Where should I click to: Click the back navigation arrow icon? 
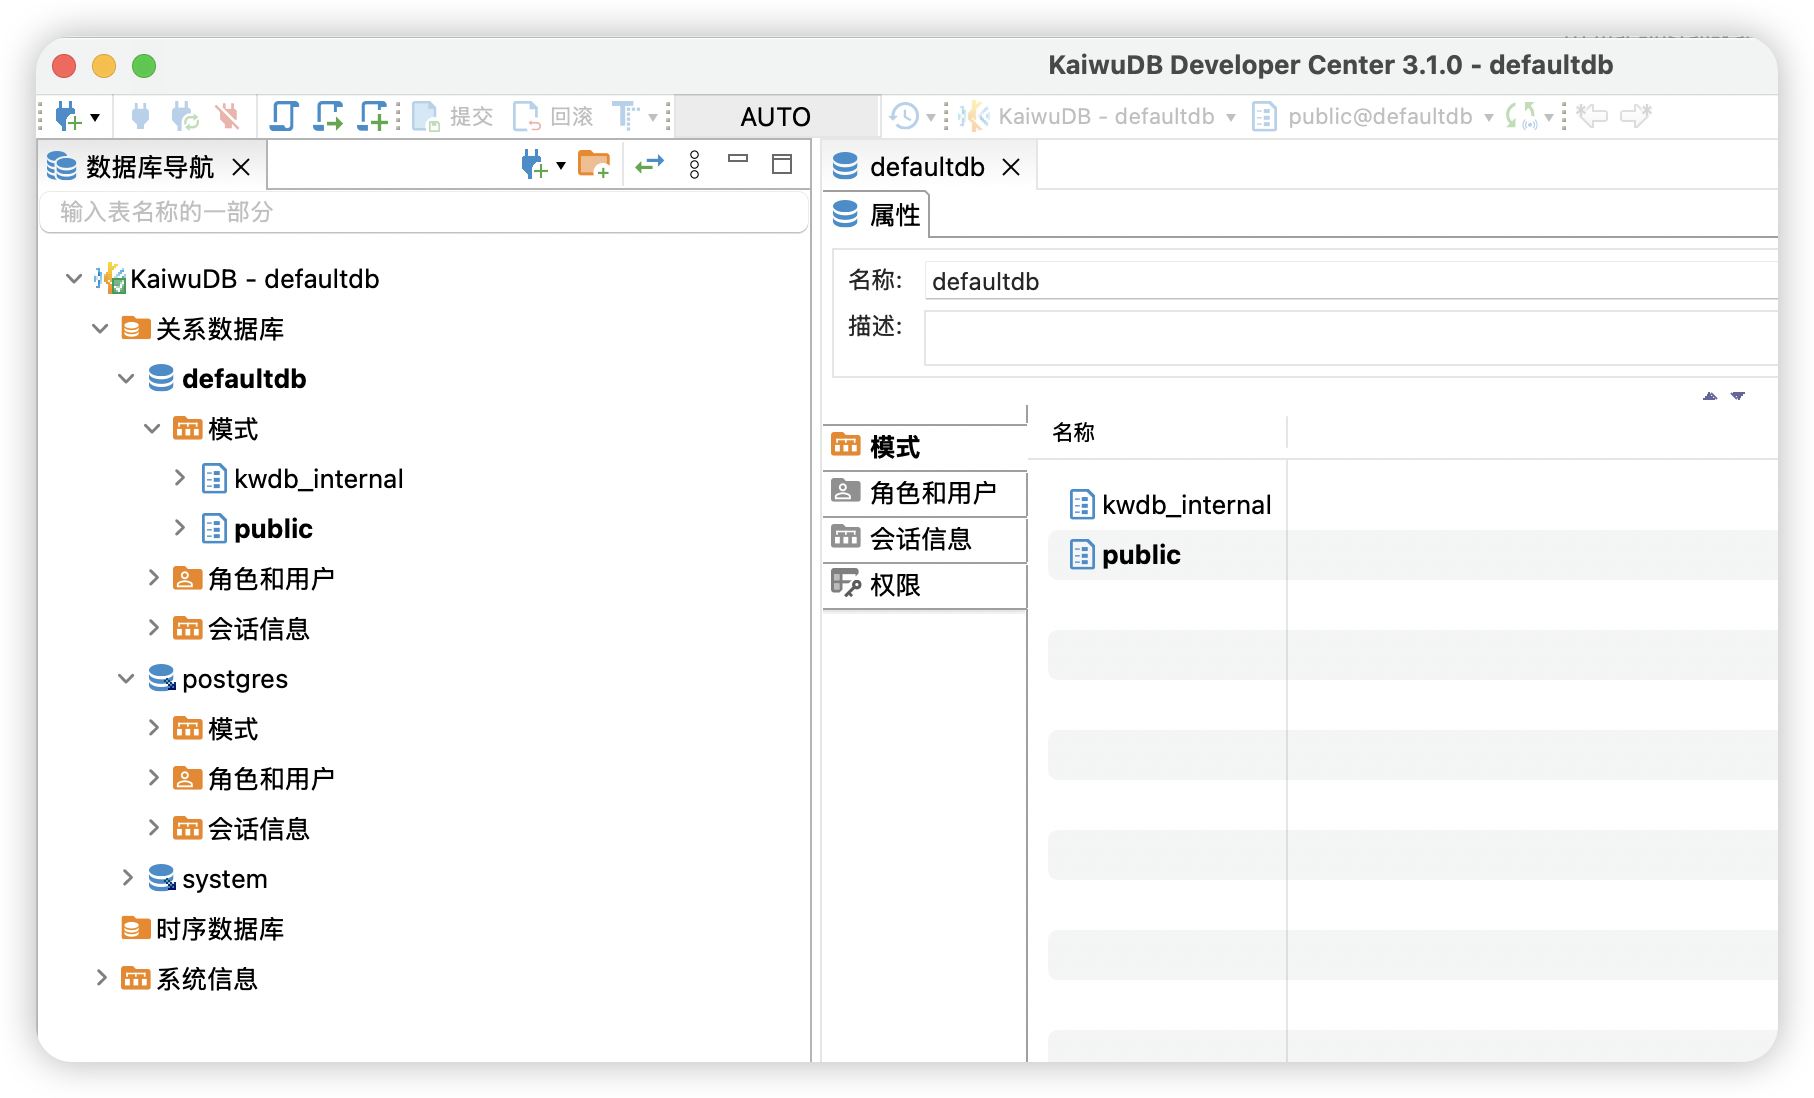pos(1592,117)
